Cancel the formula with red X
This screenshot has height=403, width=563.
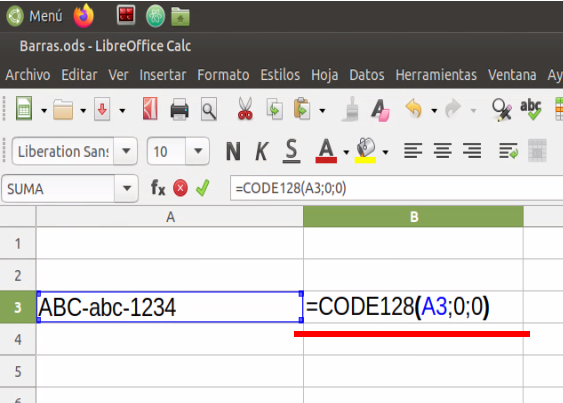[x=180, y=188]
